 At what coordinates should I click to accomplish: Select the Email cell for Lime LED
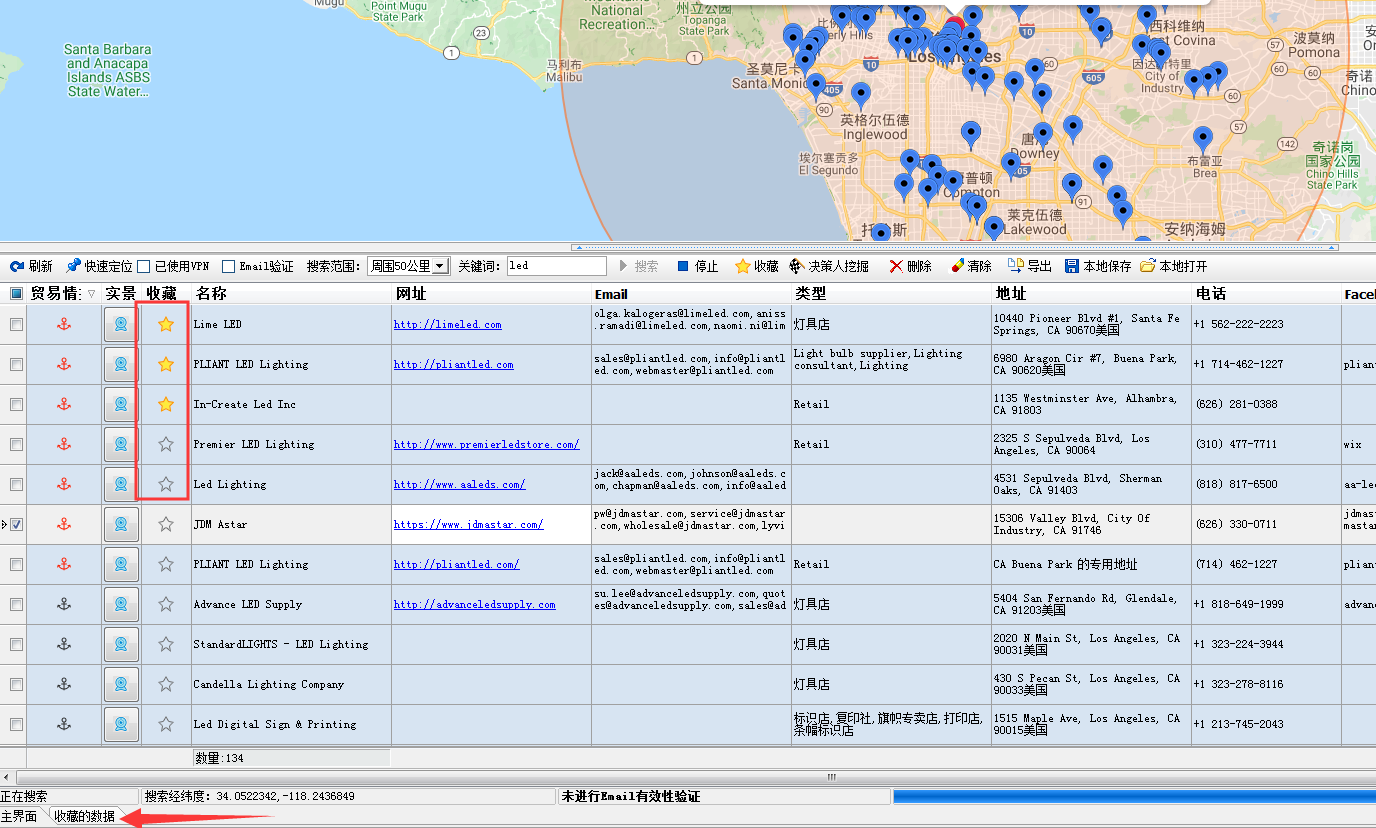691,324
